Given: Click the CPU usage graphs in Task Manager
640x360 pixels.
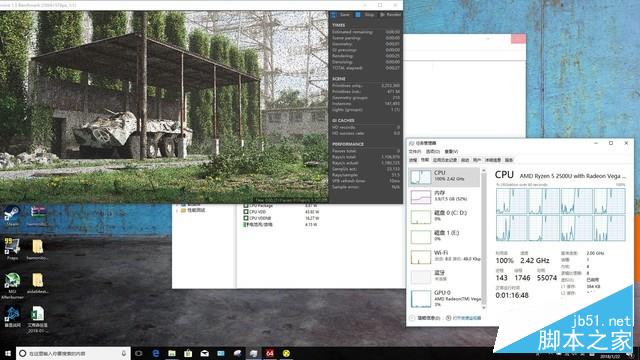Looking at the screenshot, I should click(560, 215).
